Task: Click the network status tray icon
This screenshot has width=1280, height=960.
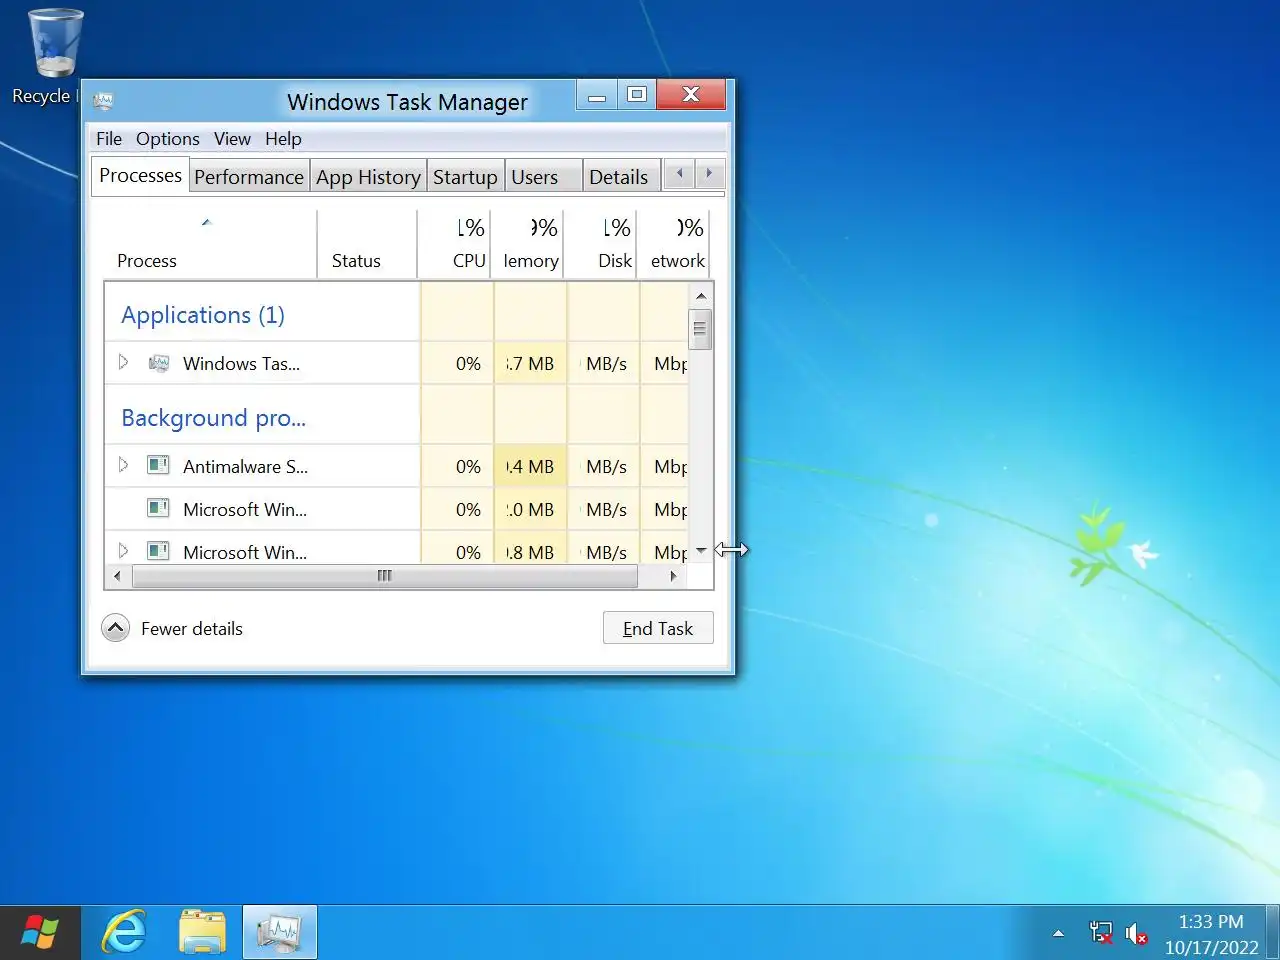Action: pyautogui.click(x=1101, y=933)
